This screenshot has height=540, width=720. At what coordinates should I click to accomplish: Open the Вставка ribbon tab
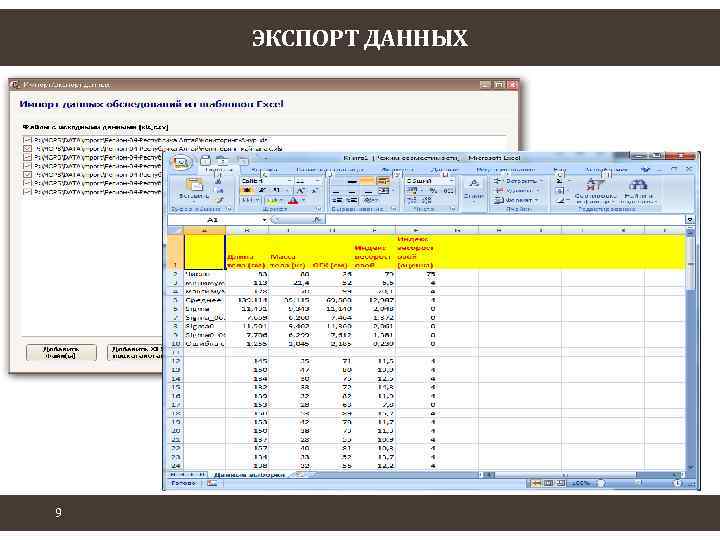[265, 170]
